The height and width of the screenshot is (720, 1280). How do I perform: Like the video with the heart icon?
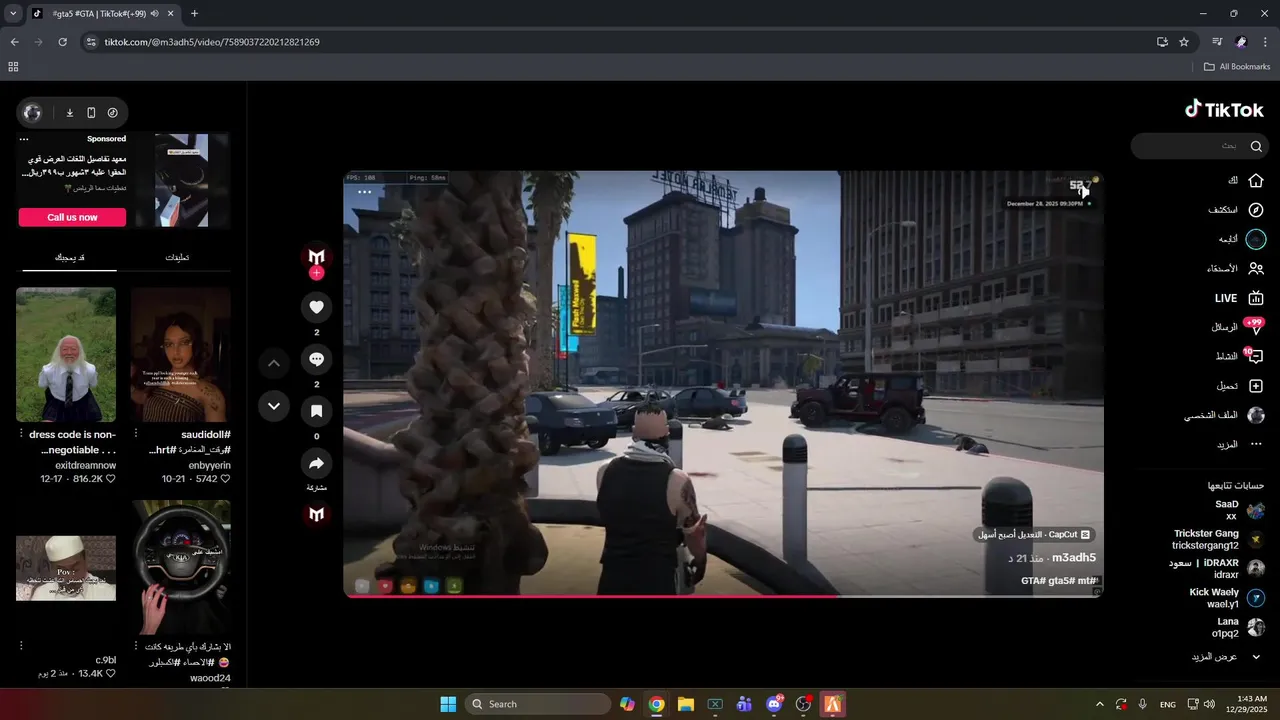(316, 307)
